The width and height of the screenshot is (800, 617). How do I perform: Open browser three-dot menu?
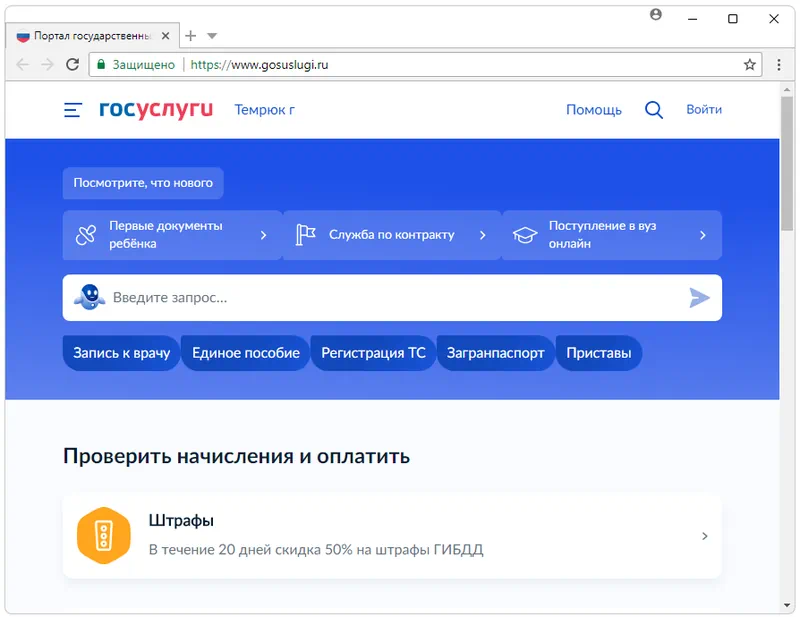(779, 64)
